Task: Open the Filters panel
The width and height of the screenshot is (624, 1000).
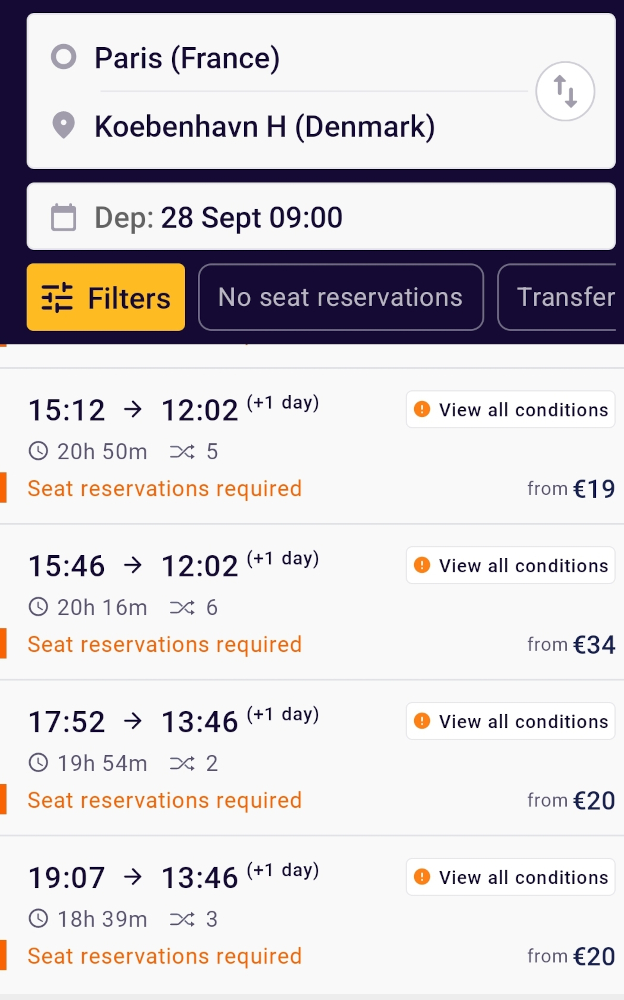Action: click(106, 297)
